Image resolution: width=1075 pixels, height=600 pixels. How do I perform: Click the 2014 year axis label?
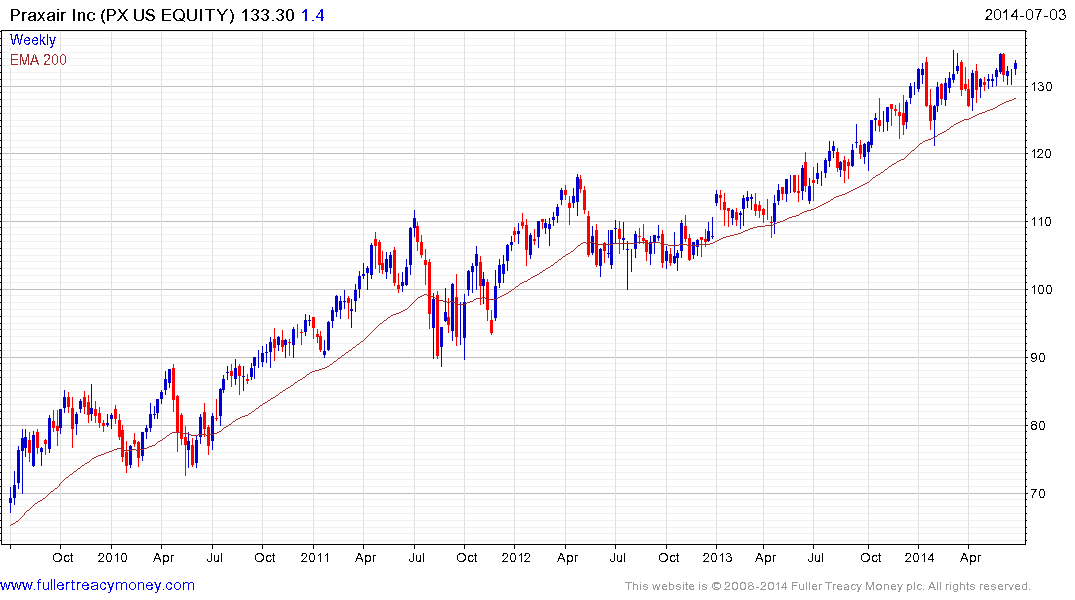pos(919,557)
